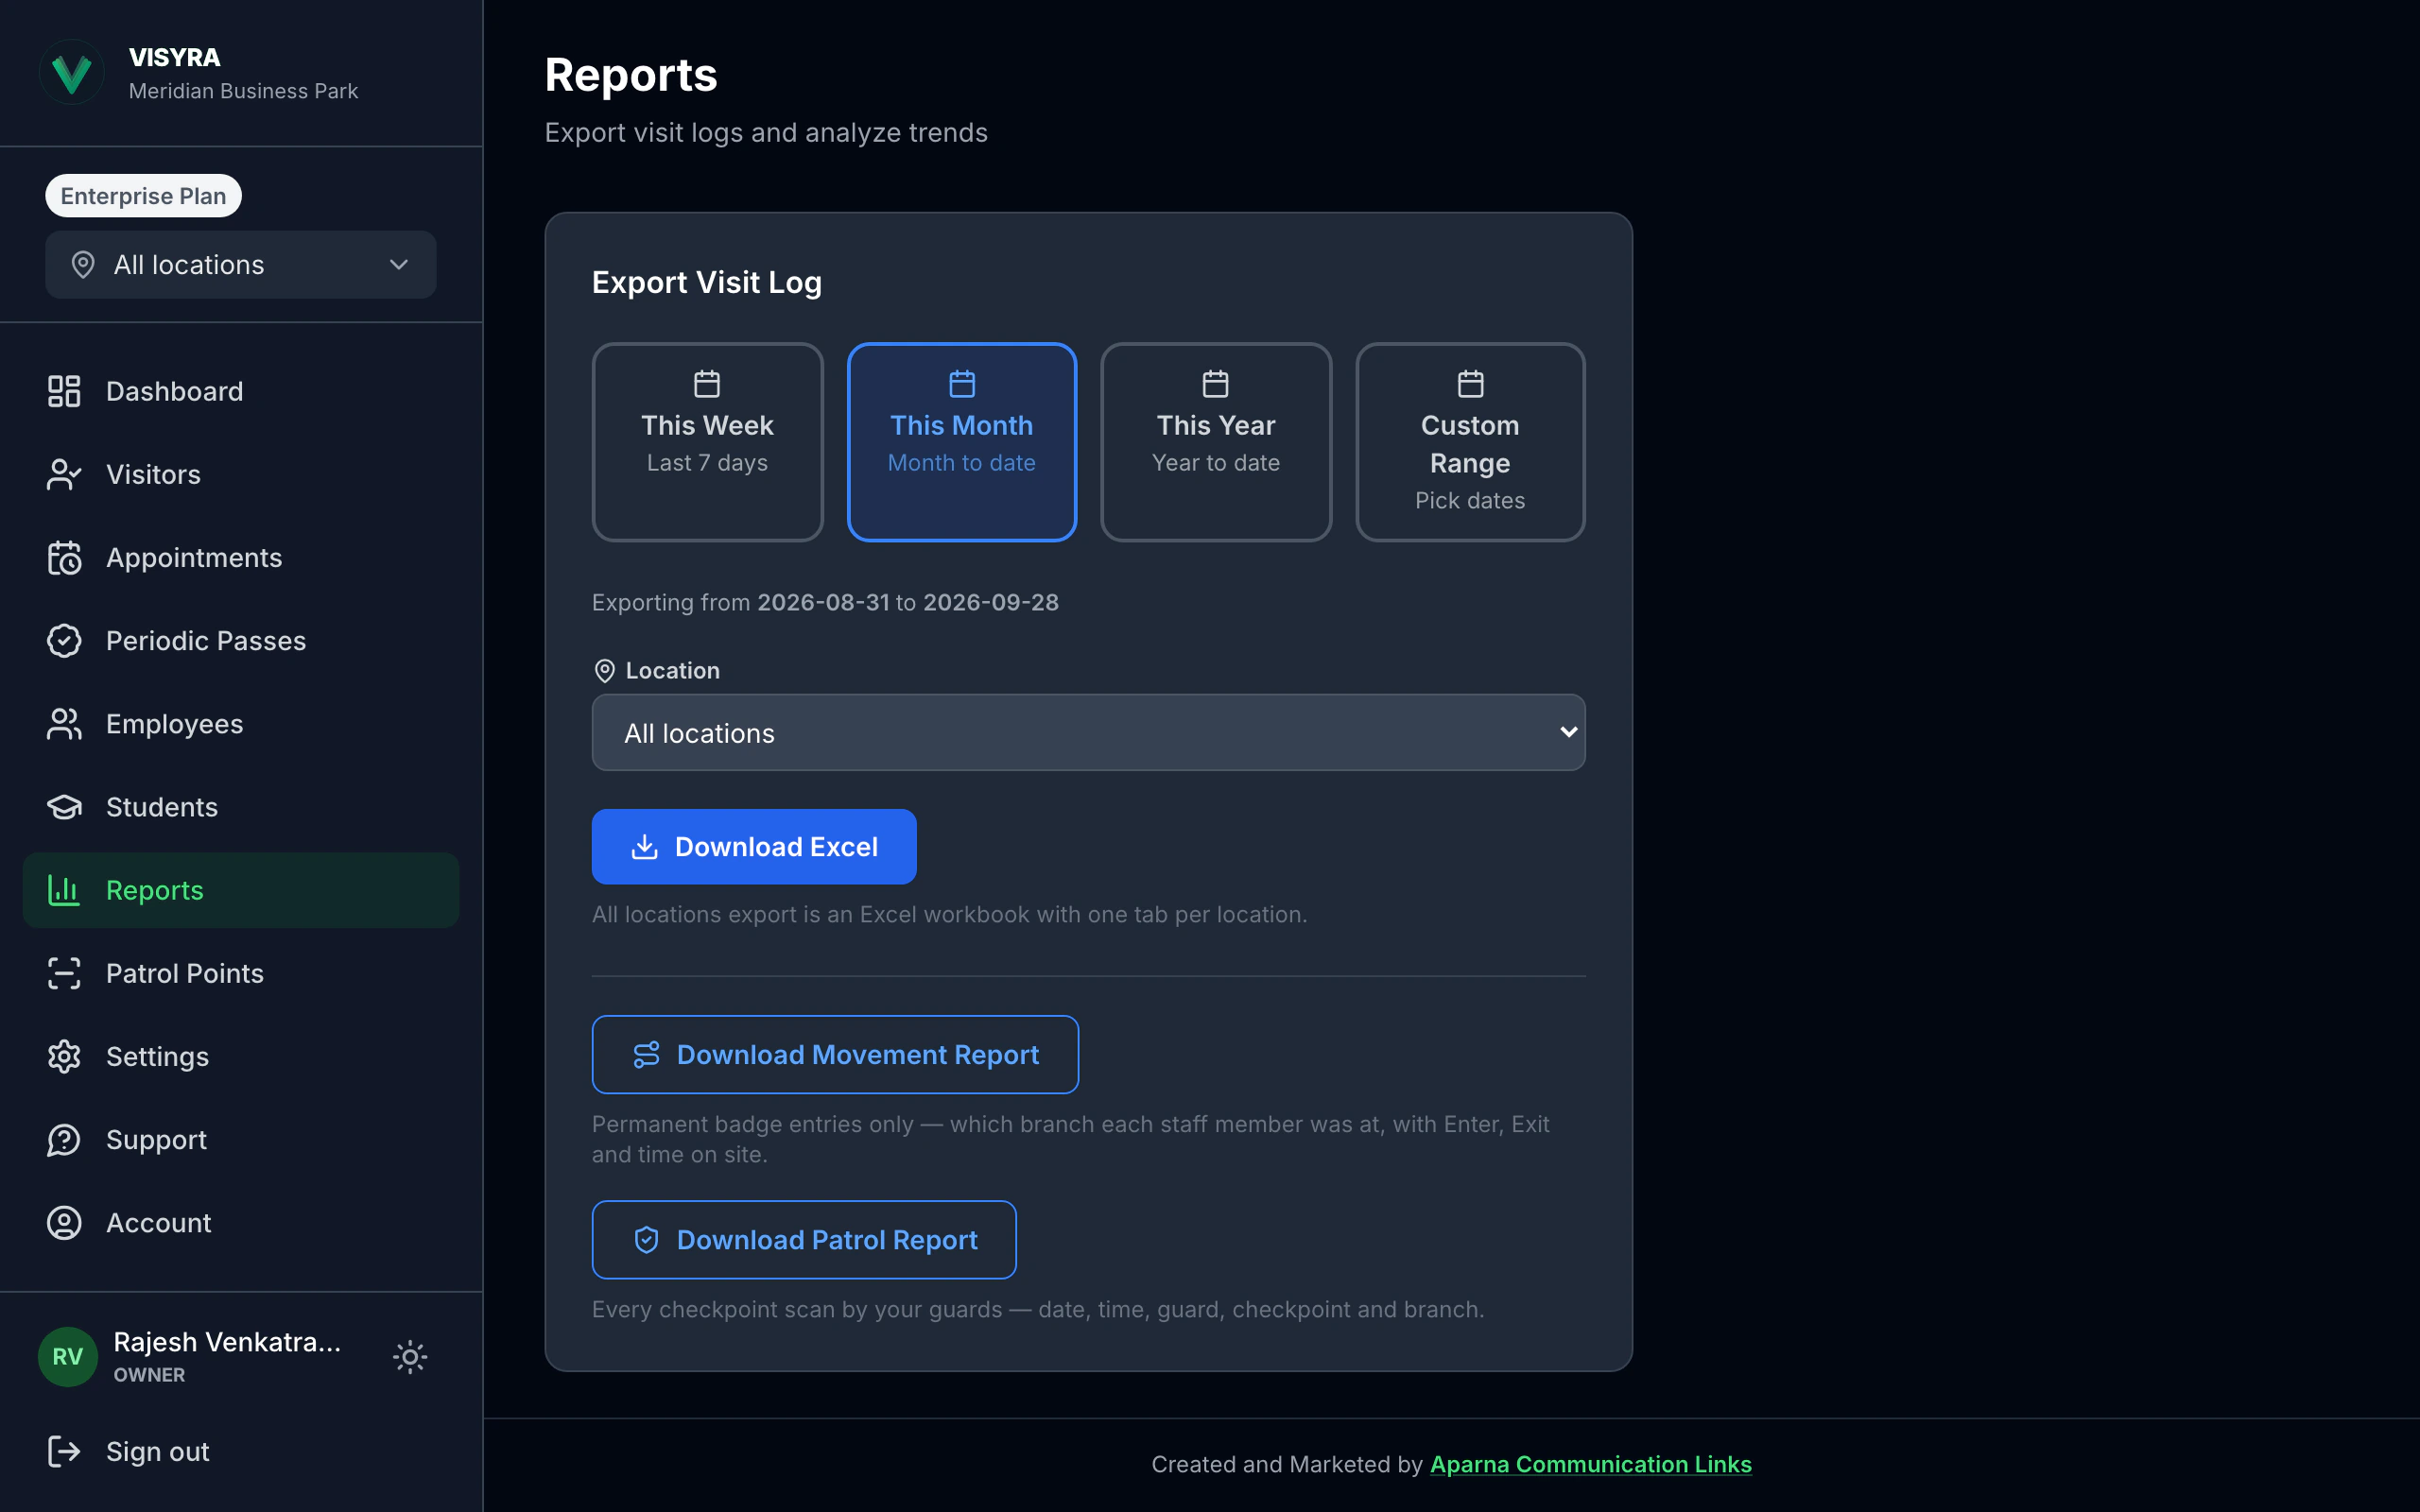Open Appointments in the sidebar

(x=241, y=557)
